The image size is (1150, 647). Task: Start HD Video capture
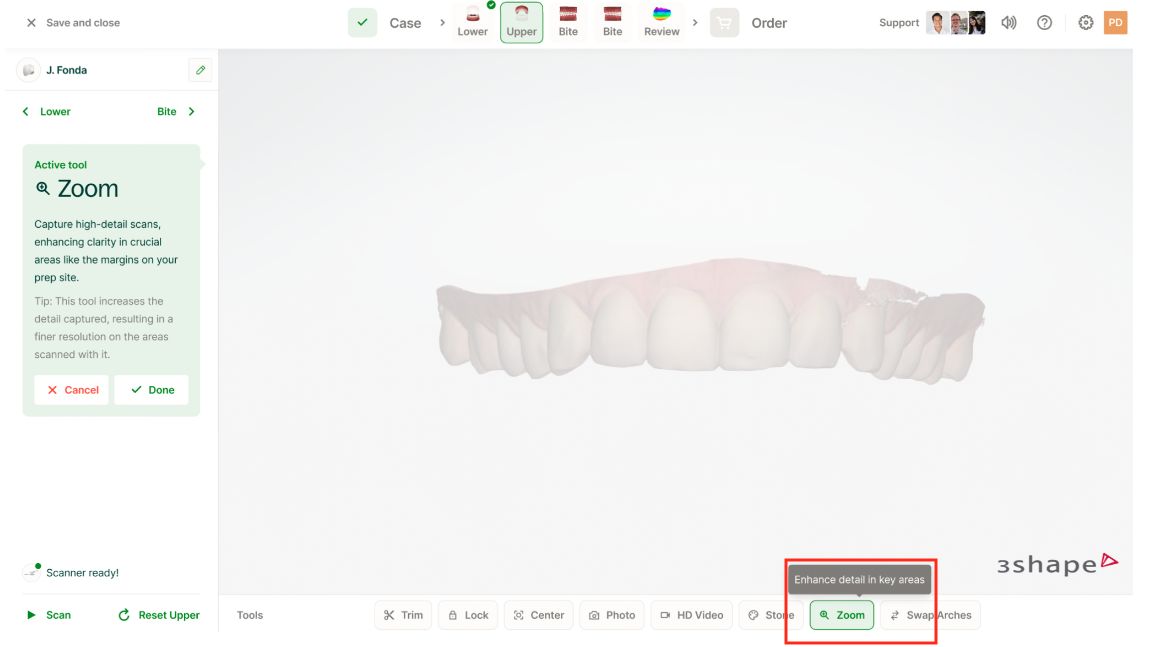(x=691, y=615)
